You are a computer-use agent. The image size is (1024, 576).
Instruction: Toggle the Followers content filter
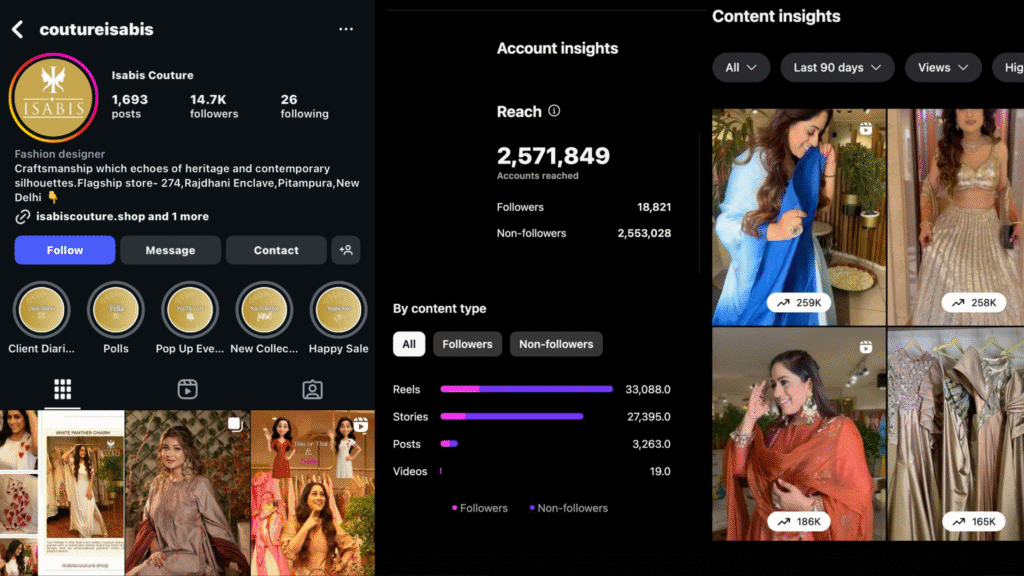[467, 344]
